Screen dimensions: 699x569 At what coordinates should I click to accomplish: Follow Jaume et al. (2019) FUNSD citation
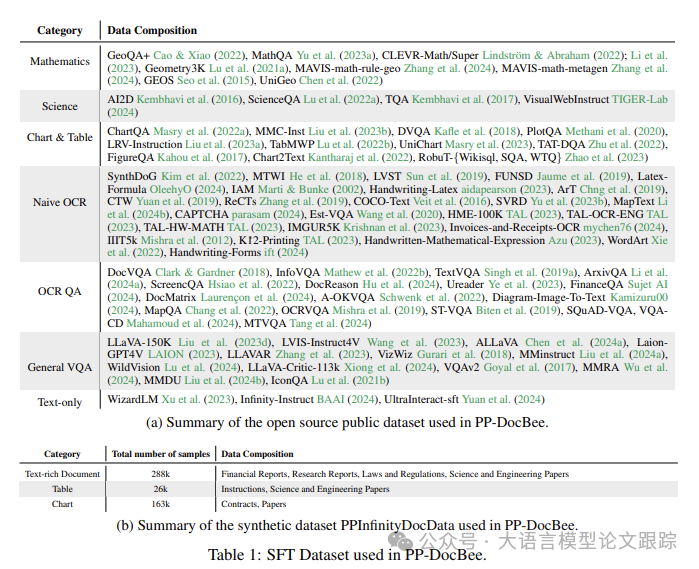(x=583, y=177)
